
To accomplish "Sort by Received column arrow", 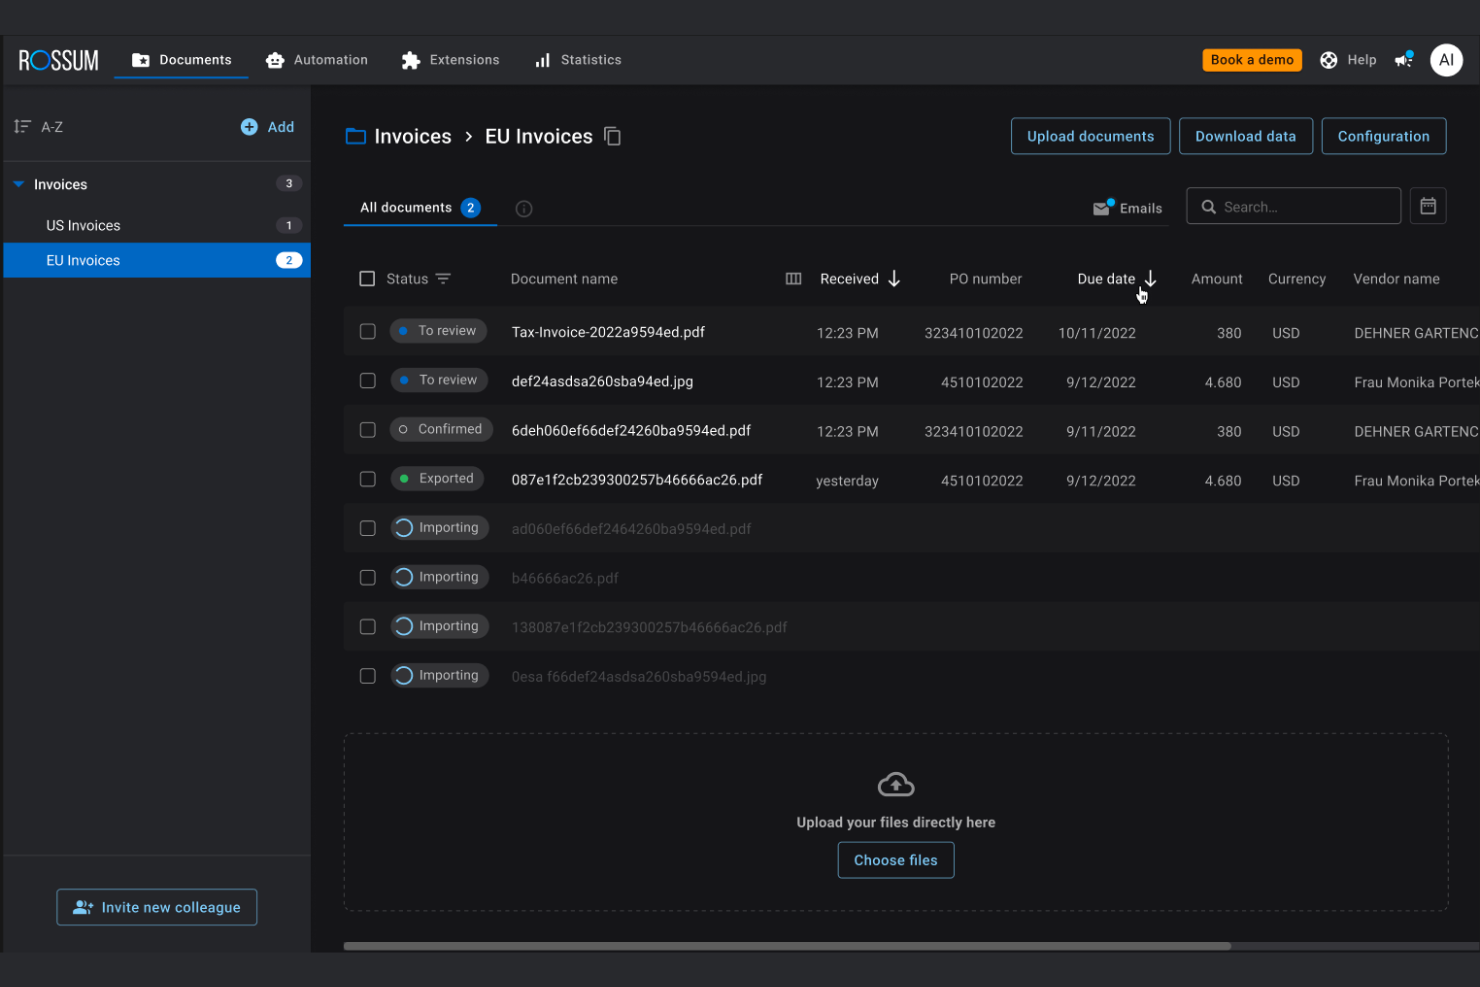I will coord(894,278).
